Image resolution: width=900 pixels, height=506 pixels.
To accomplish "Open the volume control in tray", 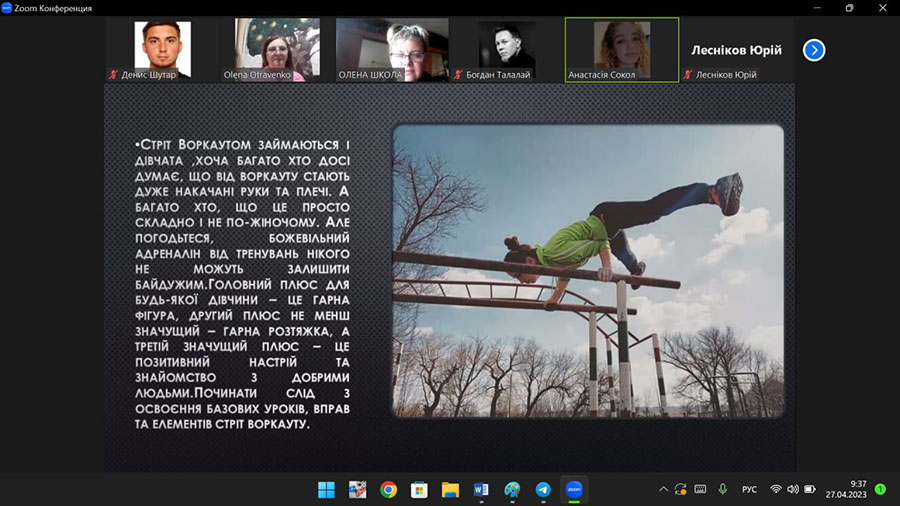I will pos(793,489).
